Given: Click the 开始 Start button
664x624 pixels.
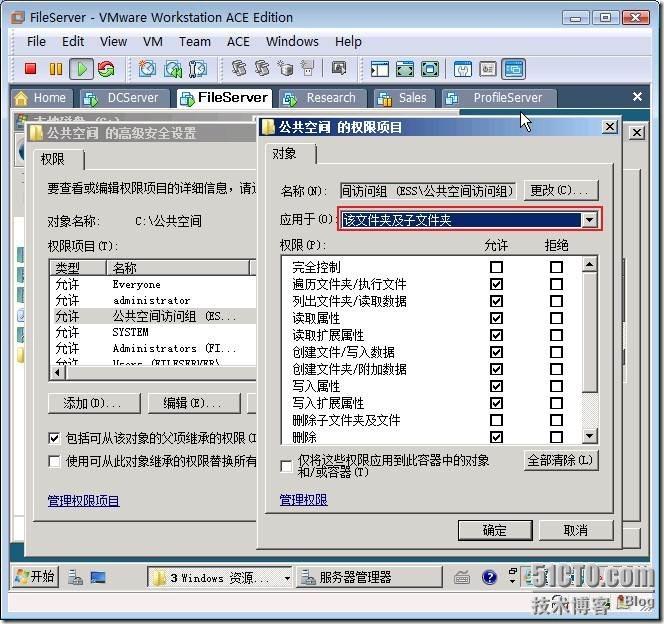Looking at the screenshot, I should [x=35, y=577].
